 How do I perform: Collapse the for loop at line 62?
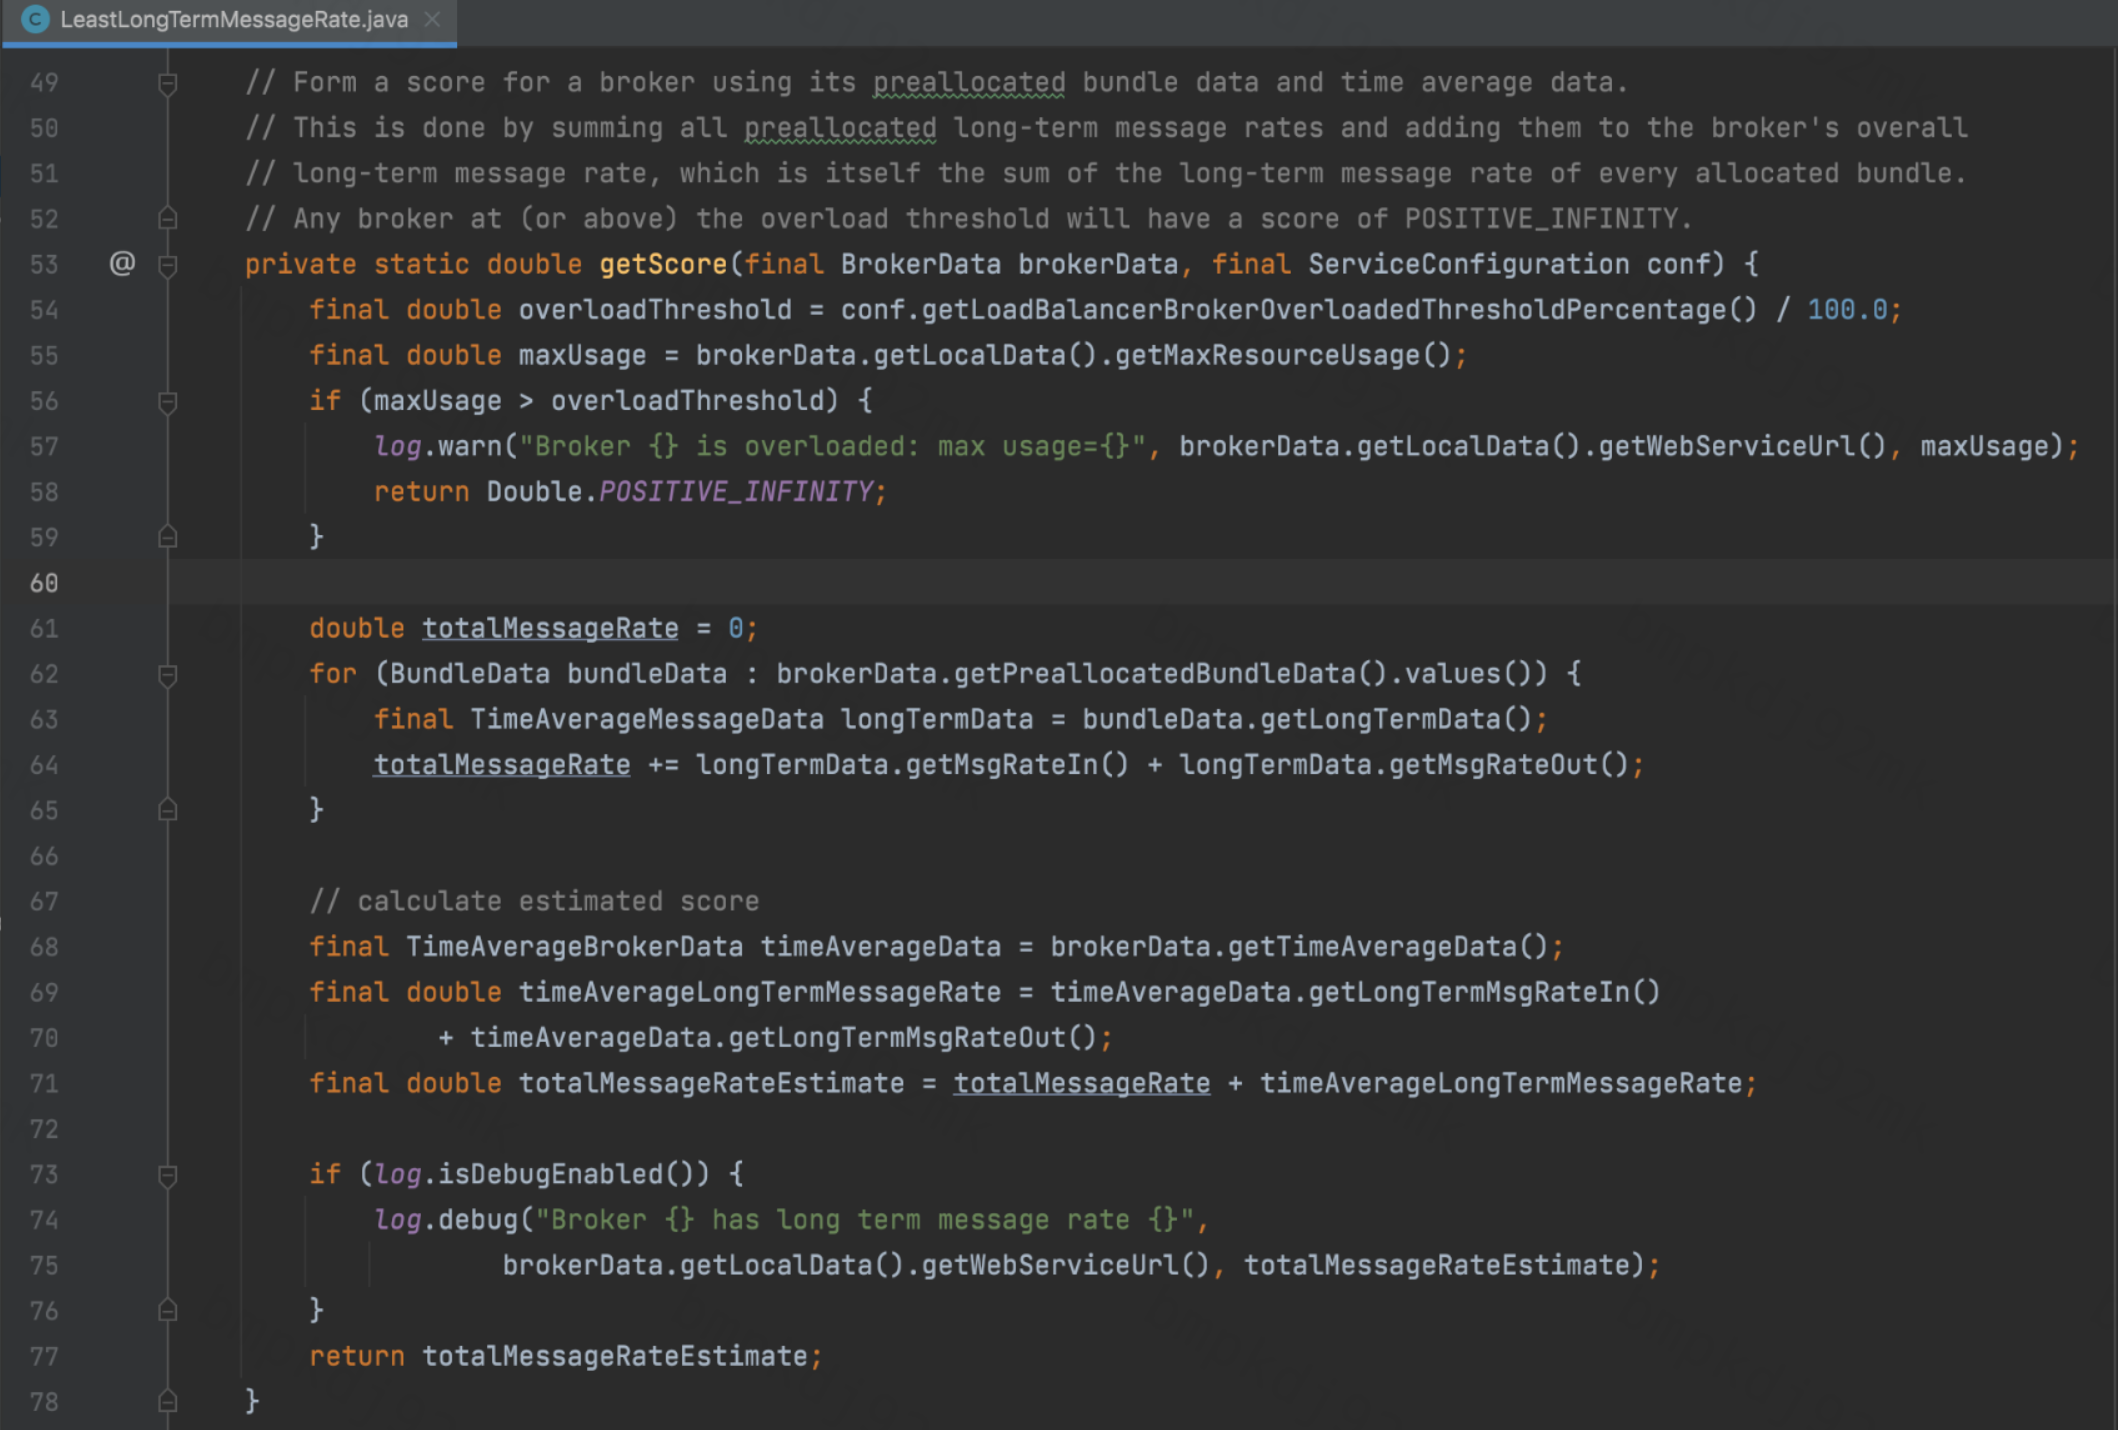(x=168, y=675)
